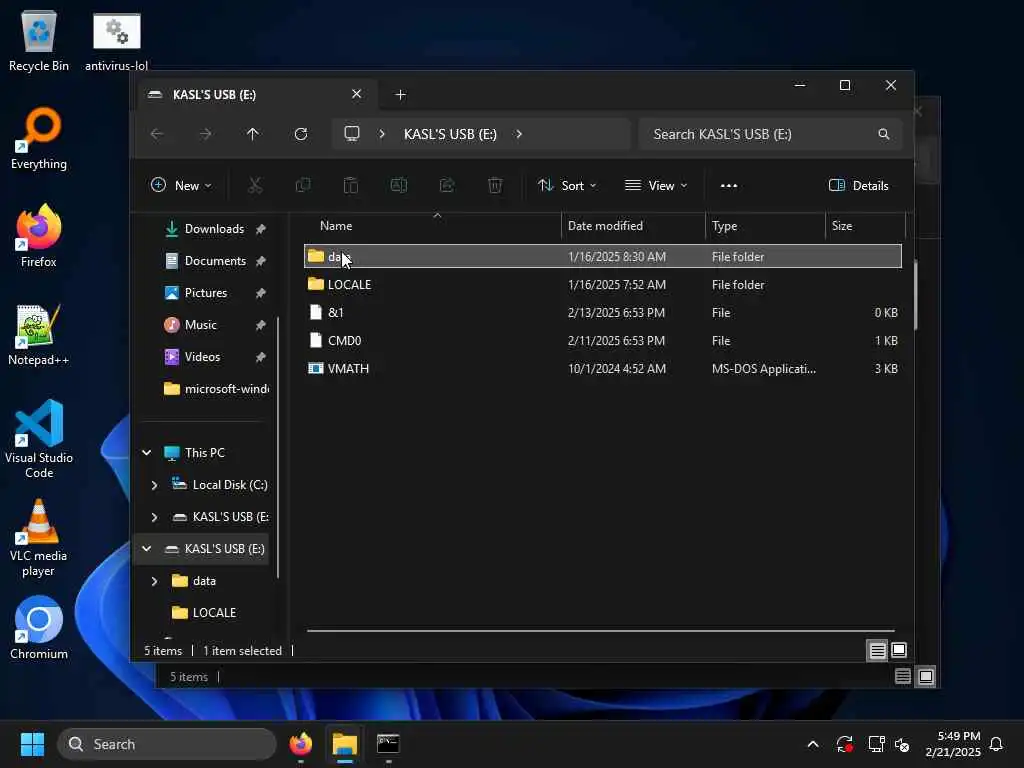The image size is (1024, 768).
Task: Switch to details list view icon in status bar
Action: tap(877, 650)
